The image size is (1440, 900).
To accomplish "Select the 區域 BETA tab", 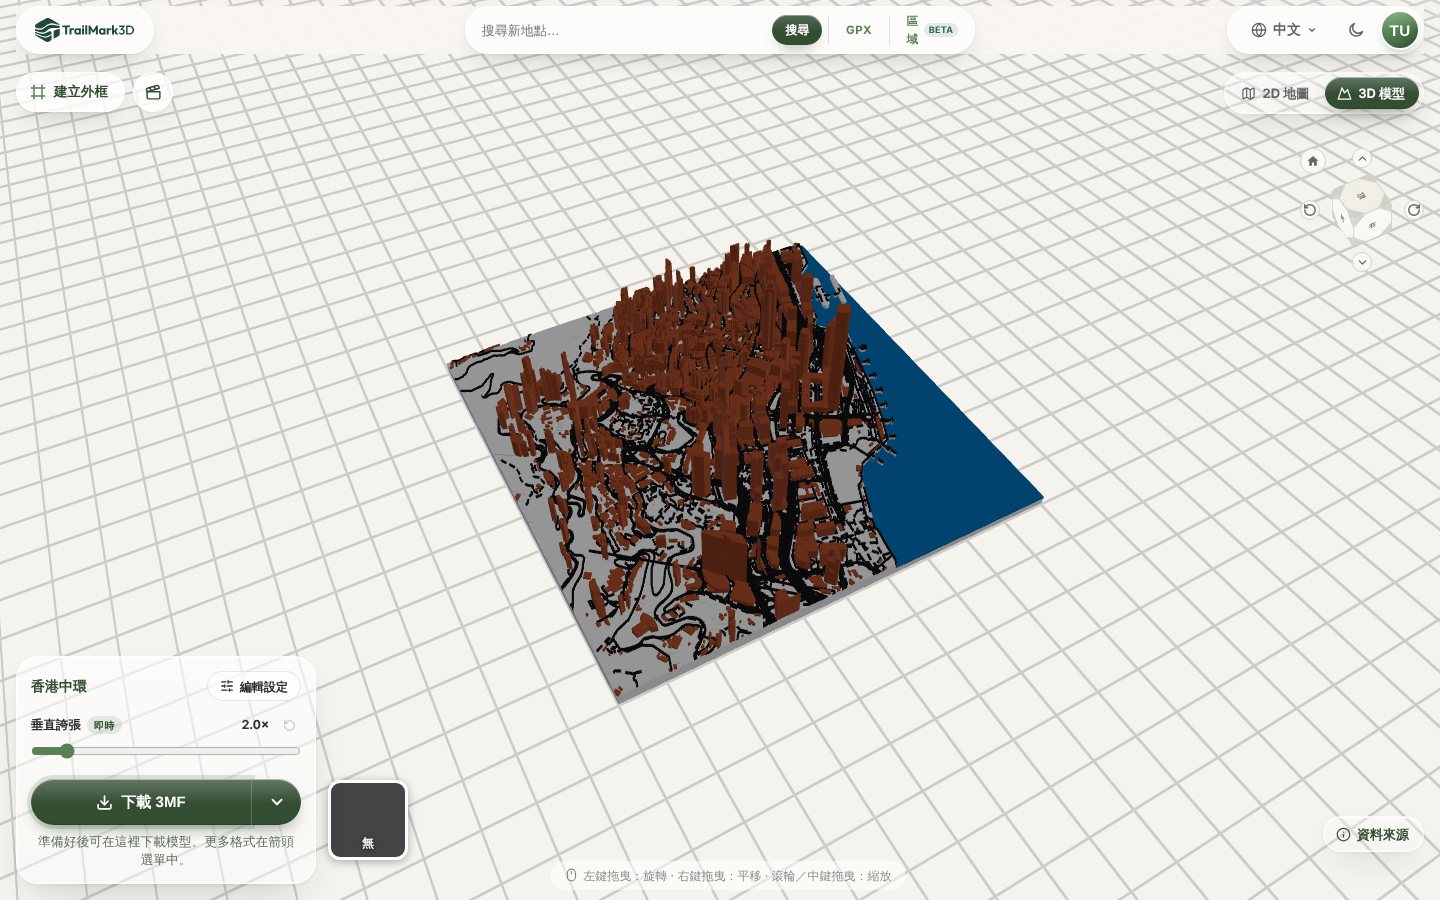I will pyautogui.click(x=931, y=30).
